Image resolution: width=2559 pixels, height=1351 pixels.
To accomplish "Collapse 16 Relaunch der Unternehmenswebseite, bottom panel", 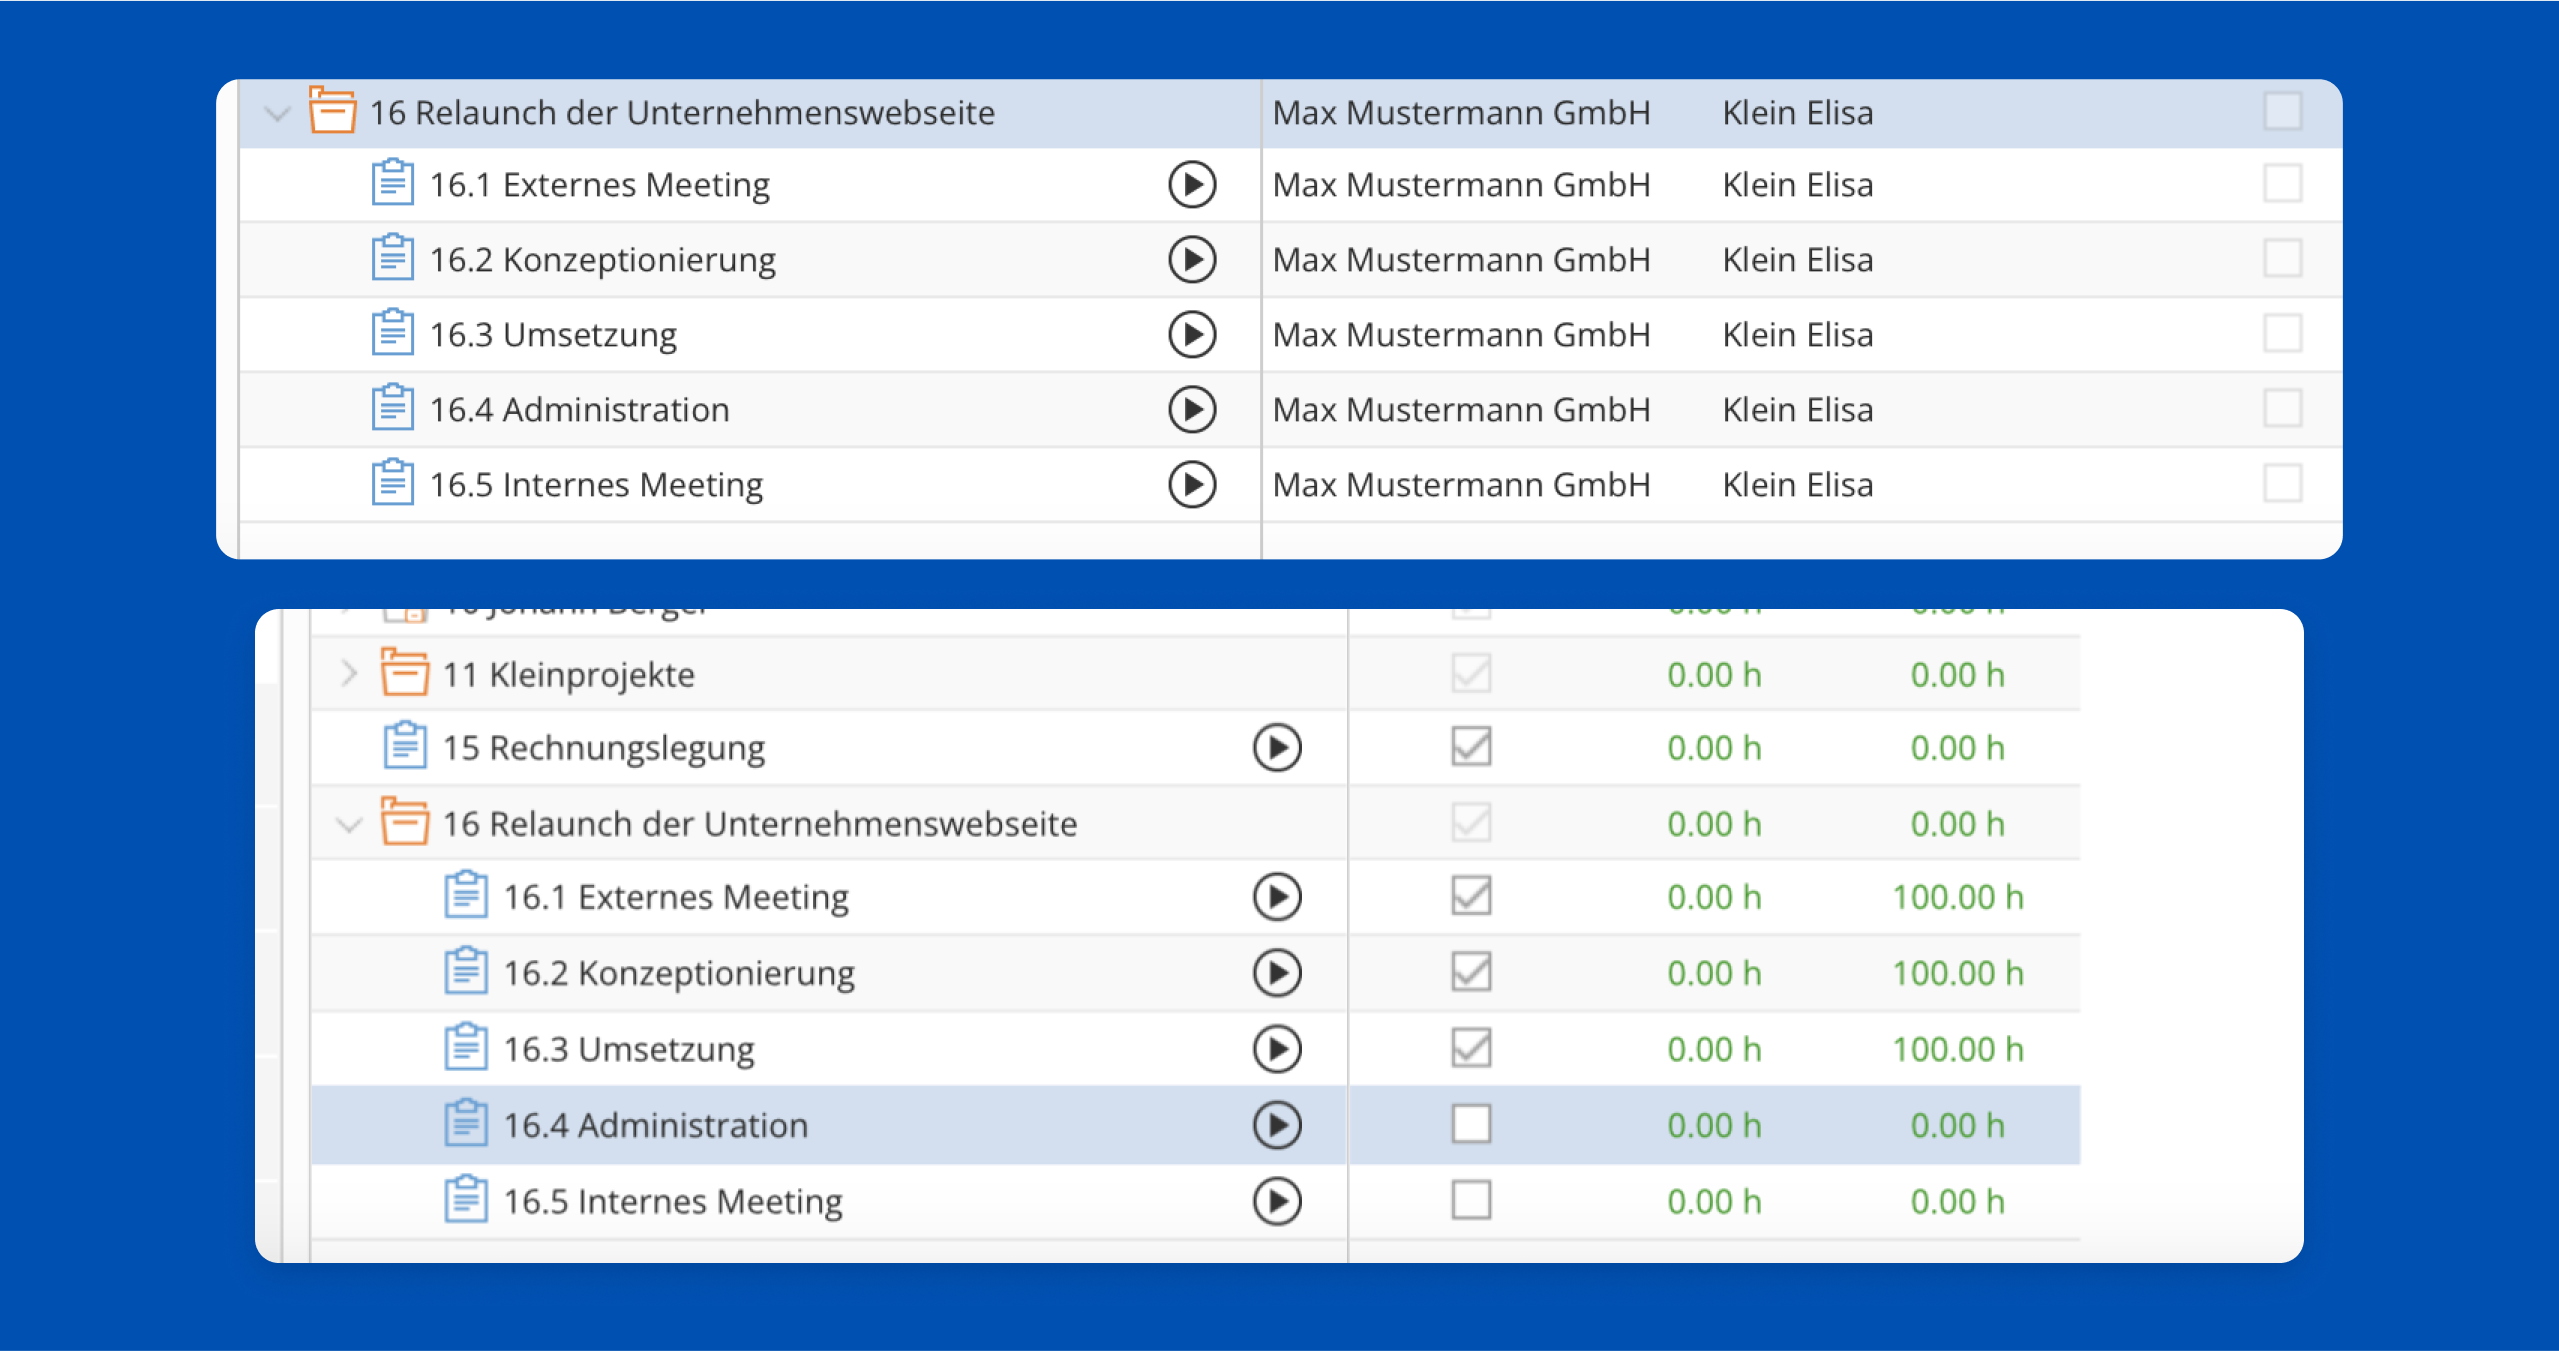I will pyautogui.click(x=348, y=824).
